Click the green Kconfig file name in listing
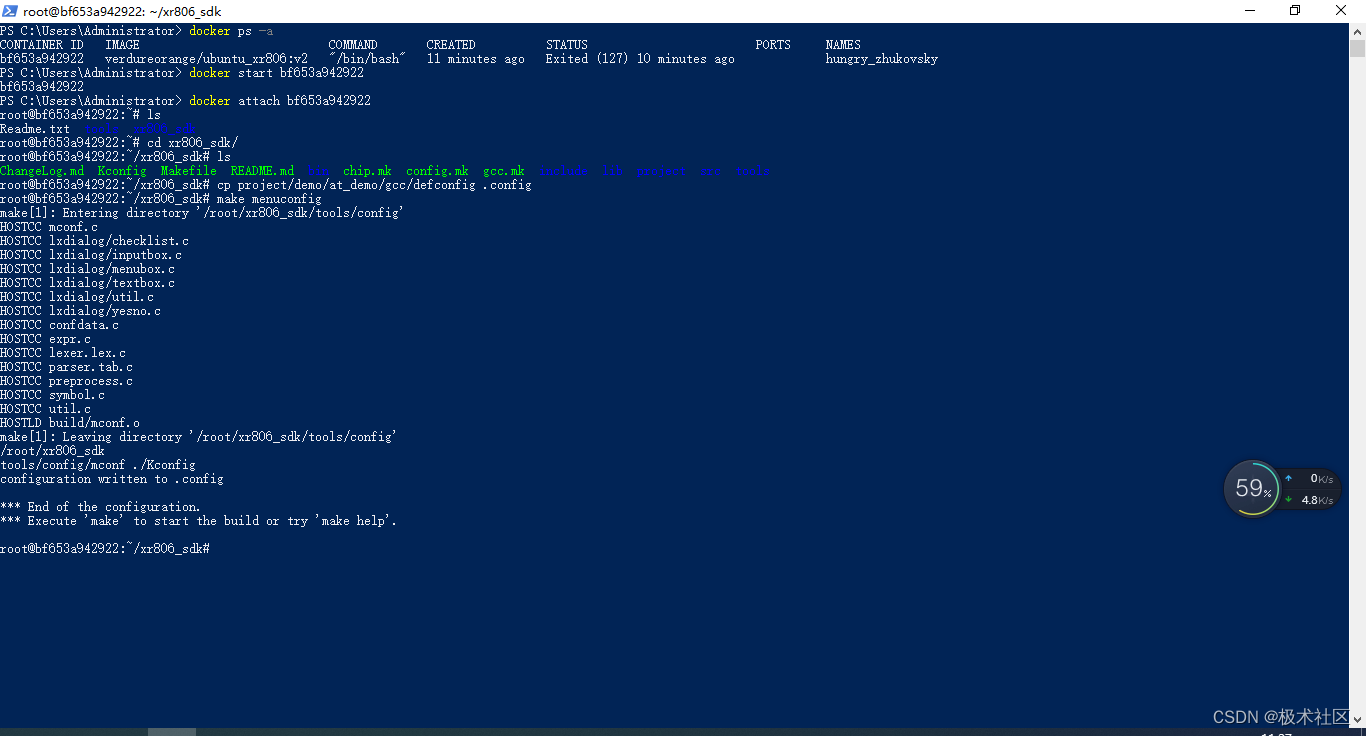This screenshot has height=736, width=1366. (122, 171)
